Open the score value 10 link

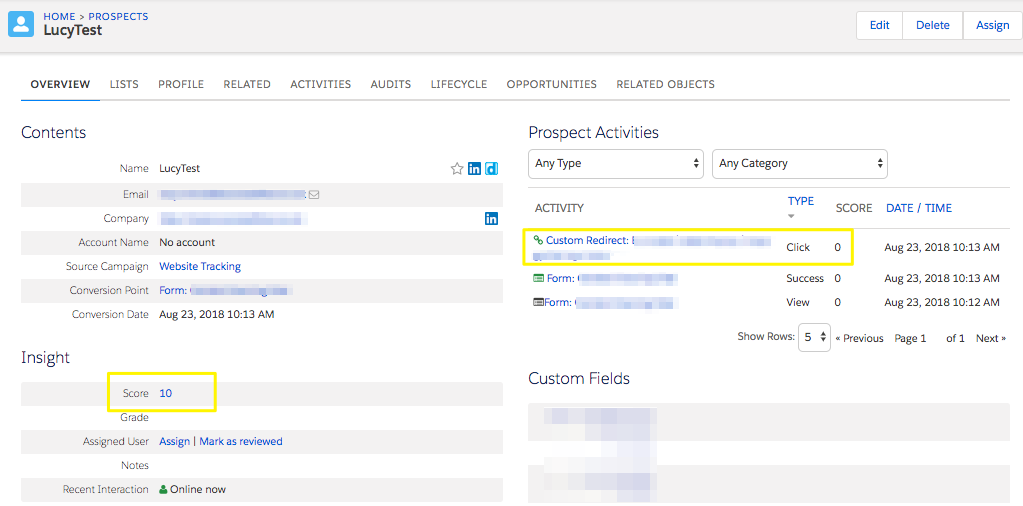pyautogui.click(x=166, y=393)
